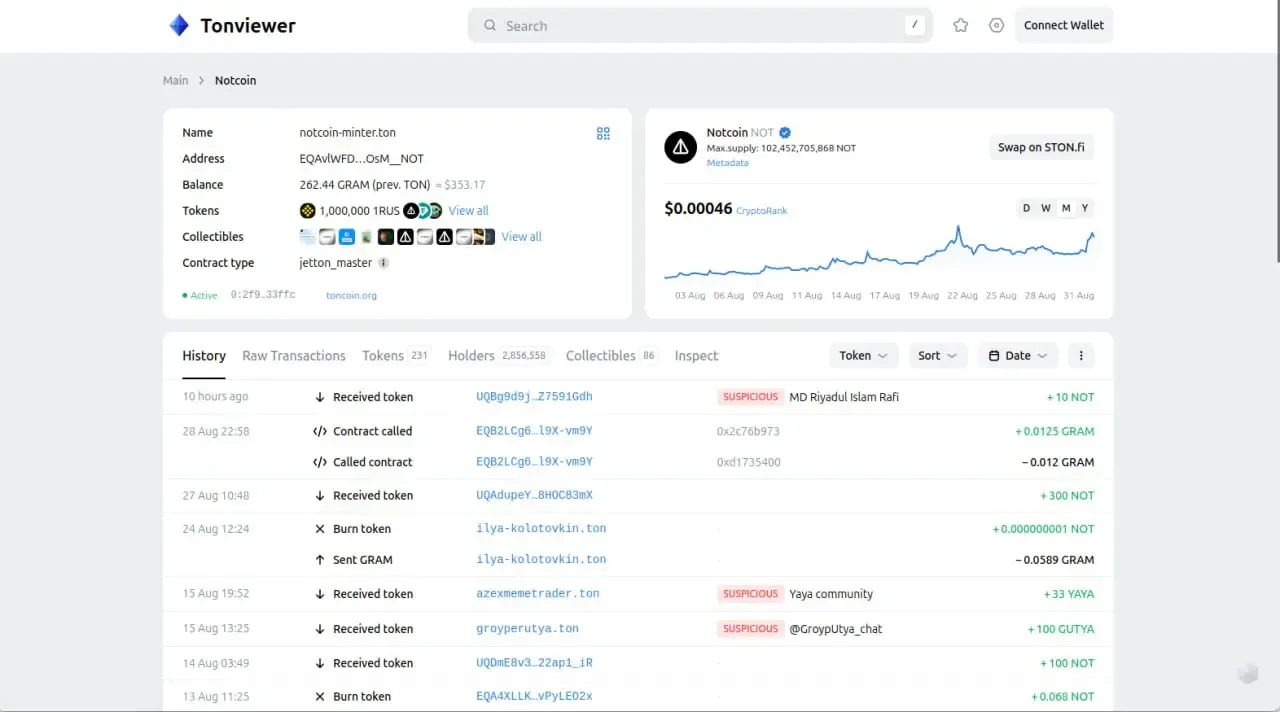Open address UQDmE8v3..22ap1_iR
This screenshot has height=712, width=1280.
(x=534, y=663)
